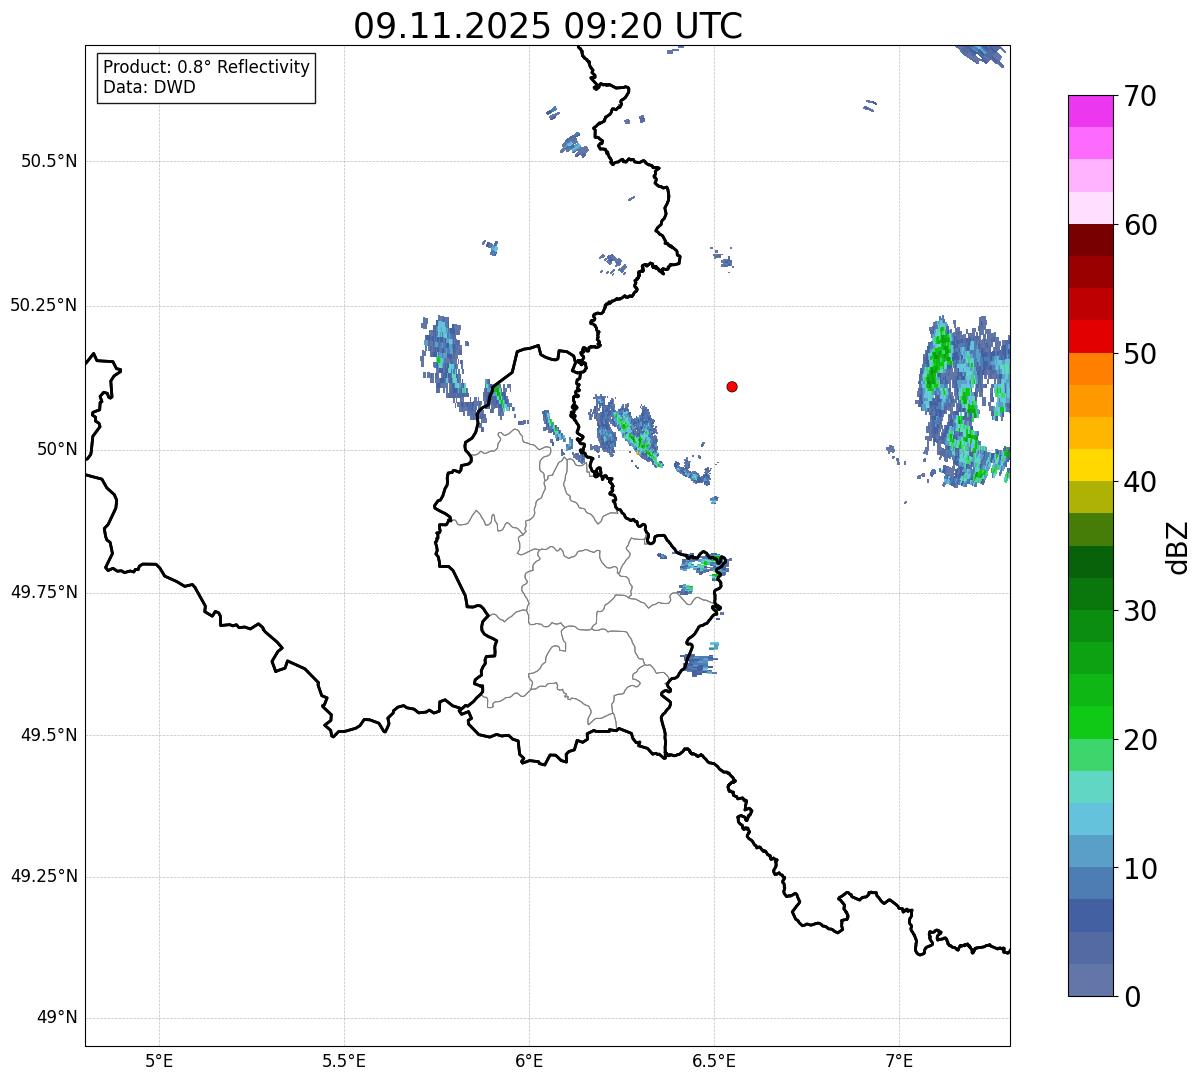Click 'Product: 0.8° Reflectivity' text
Viewport: 1202px width, 1081px height.
coord(207,67)
